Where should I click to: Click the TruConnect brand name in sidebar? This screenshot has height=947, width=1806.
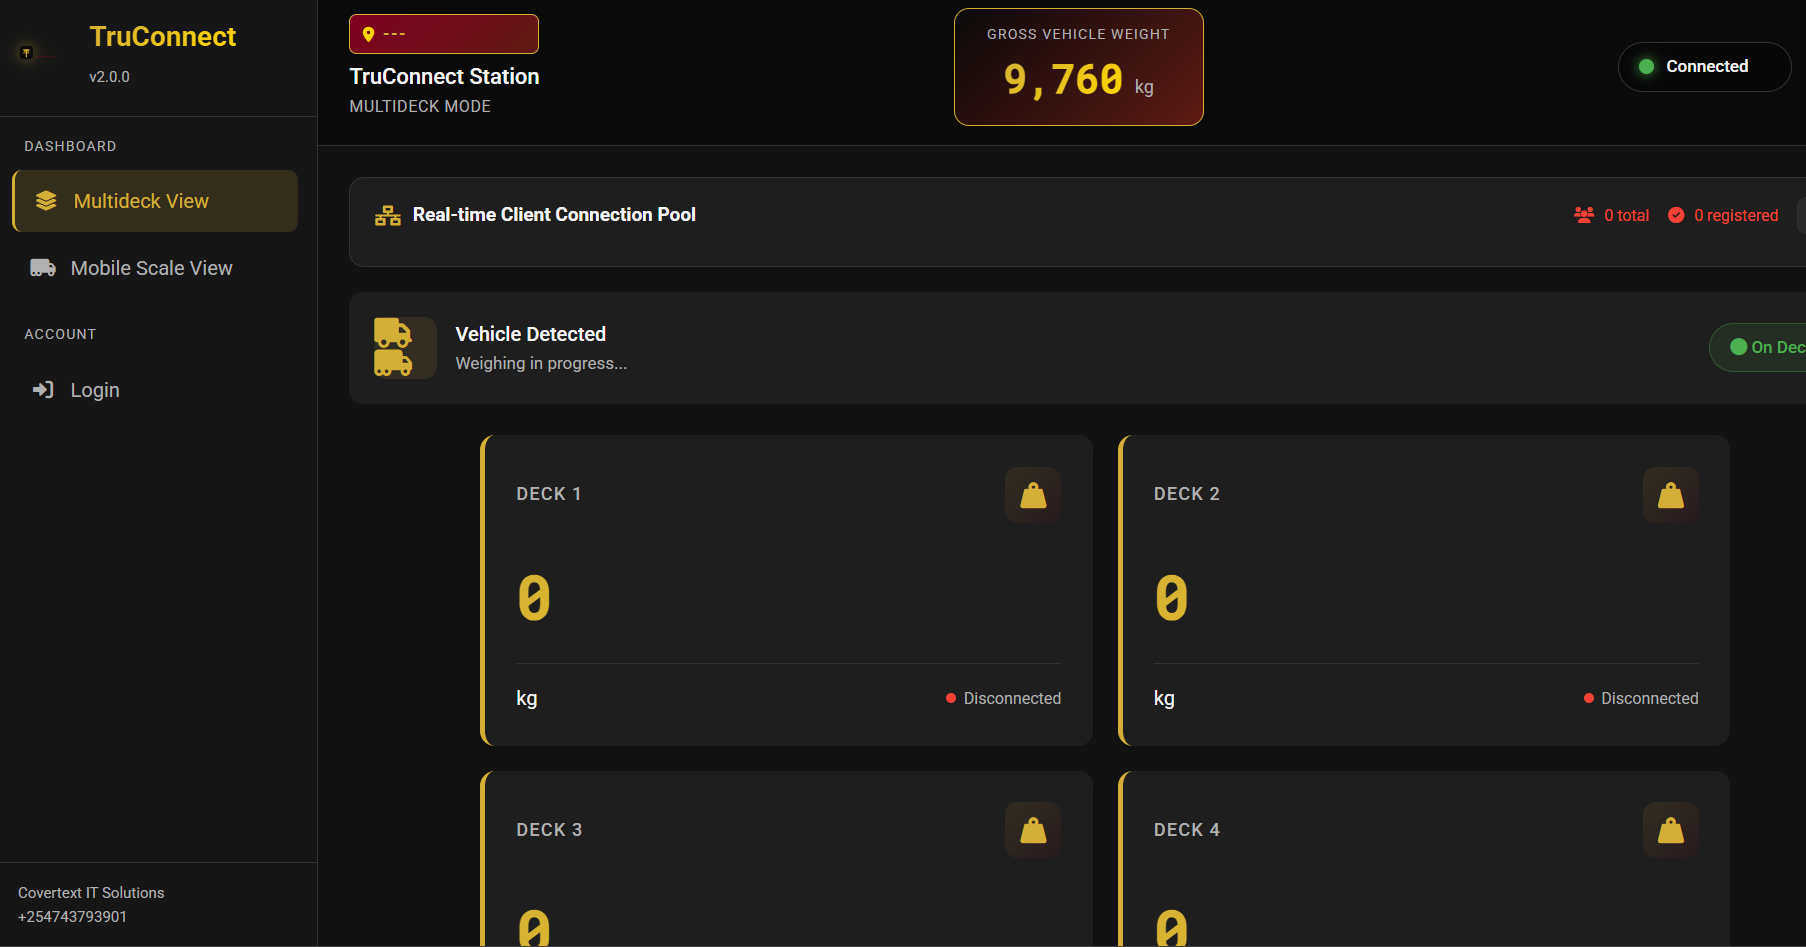point(163,37)
